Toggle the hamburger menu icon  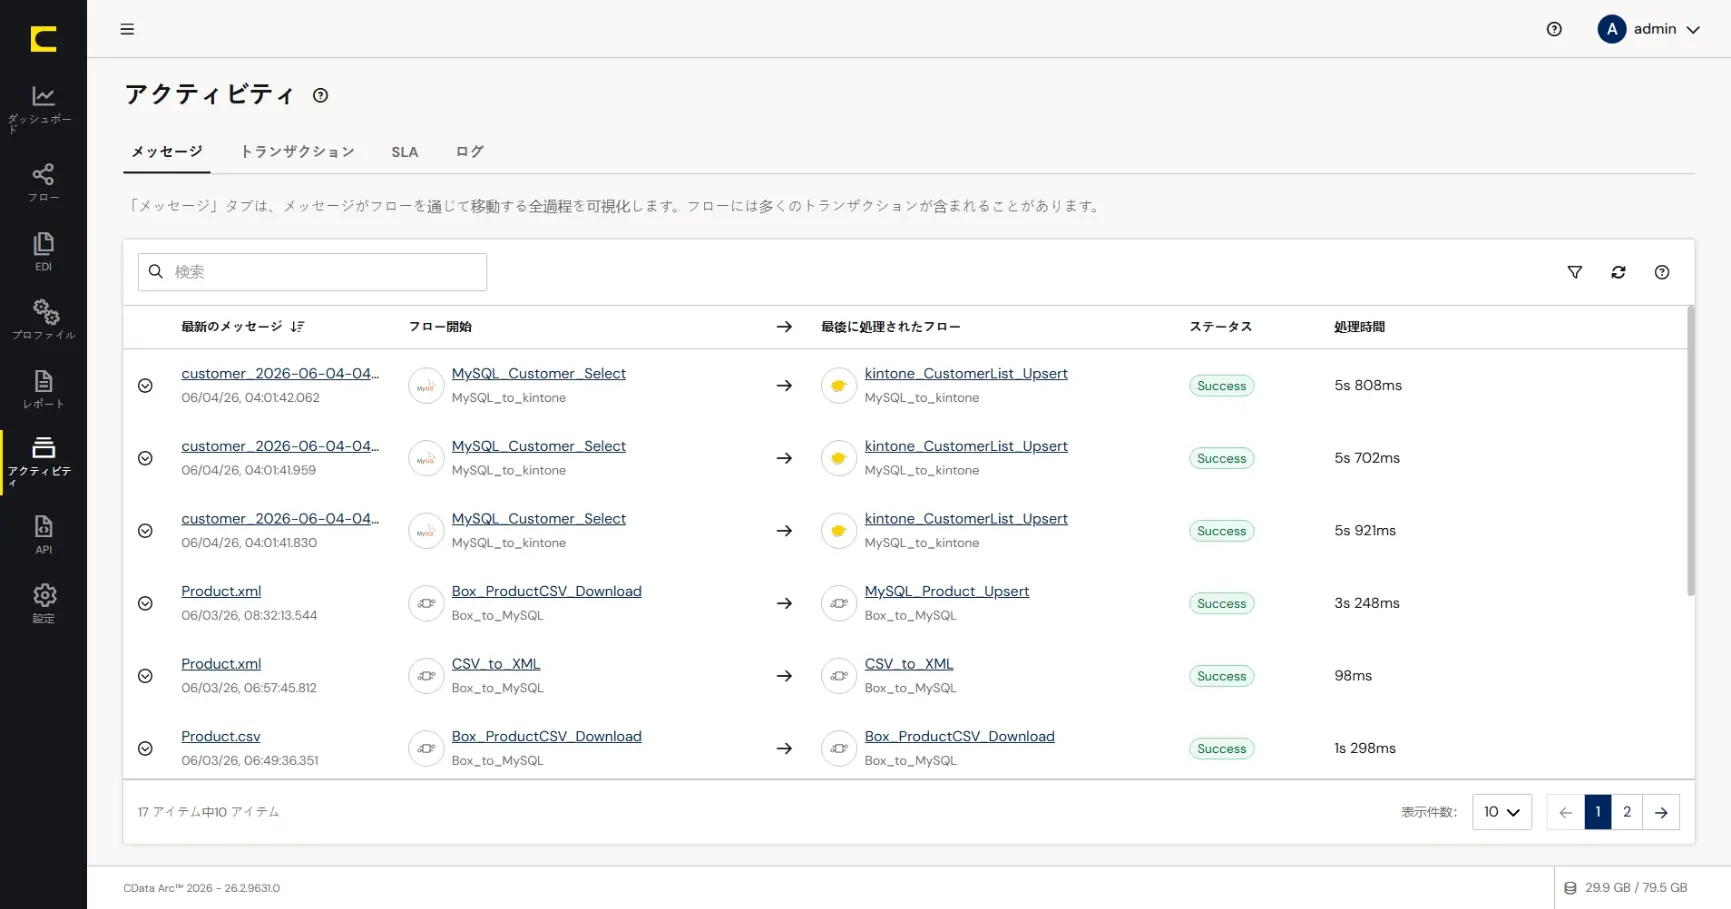coord(127,29)
